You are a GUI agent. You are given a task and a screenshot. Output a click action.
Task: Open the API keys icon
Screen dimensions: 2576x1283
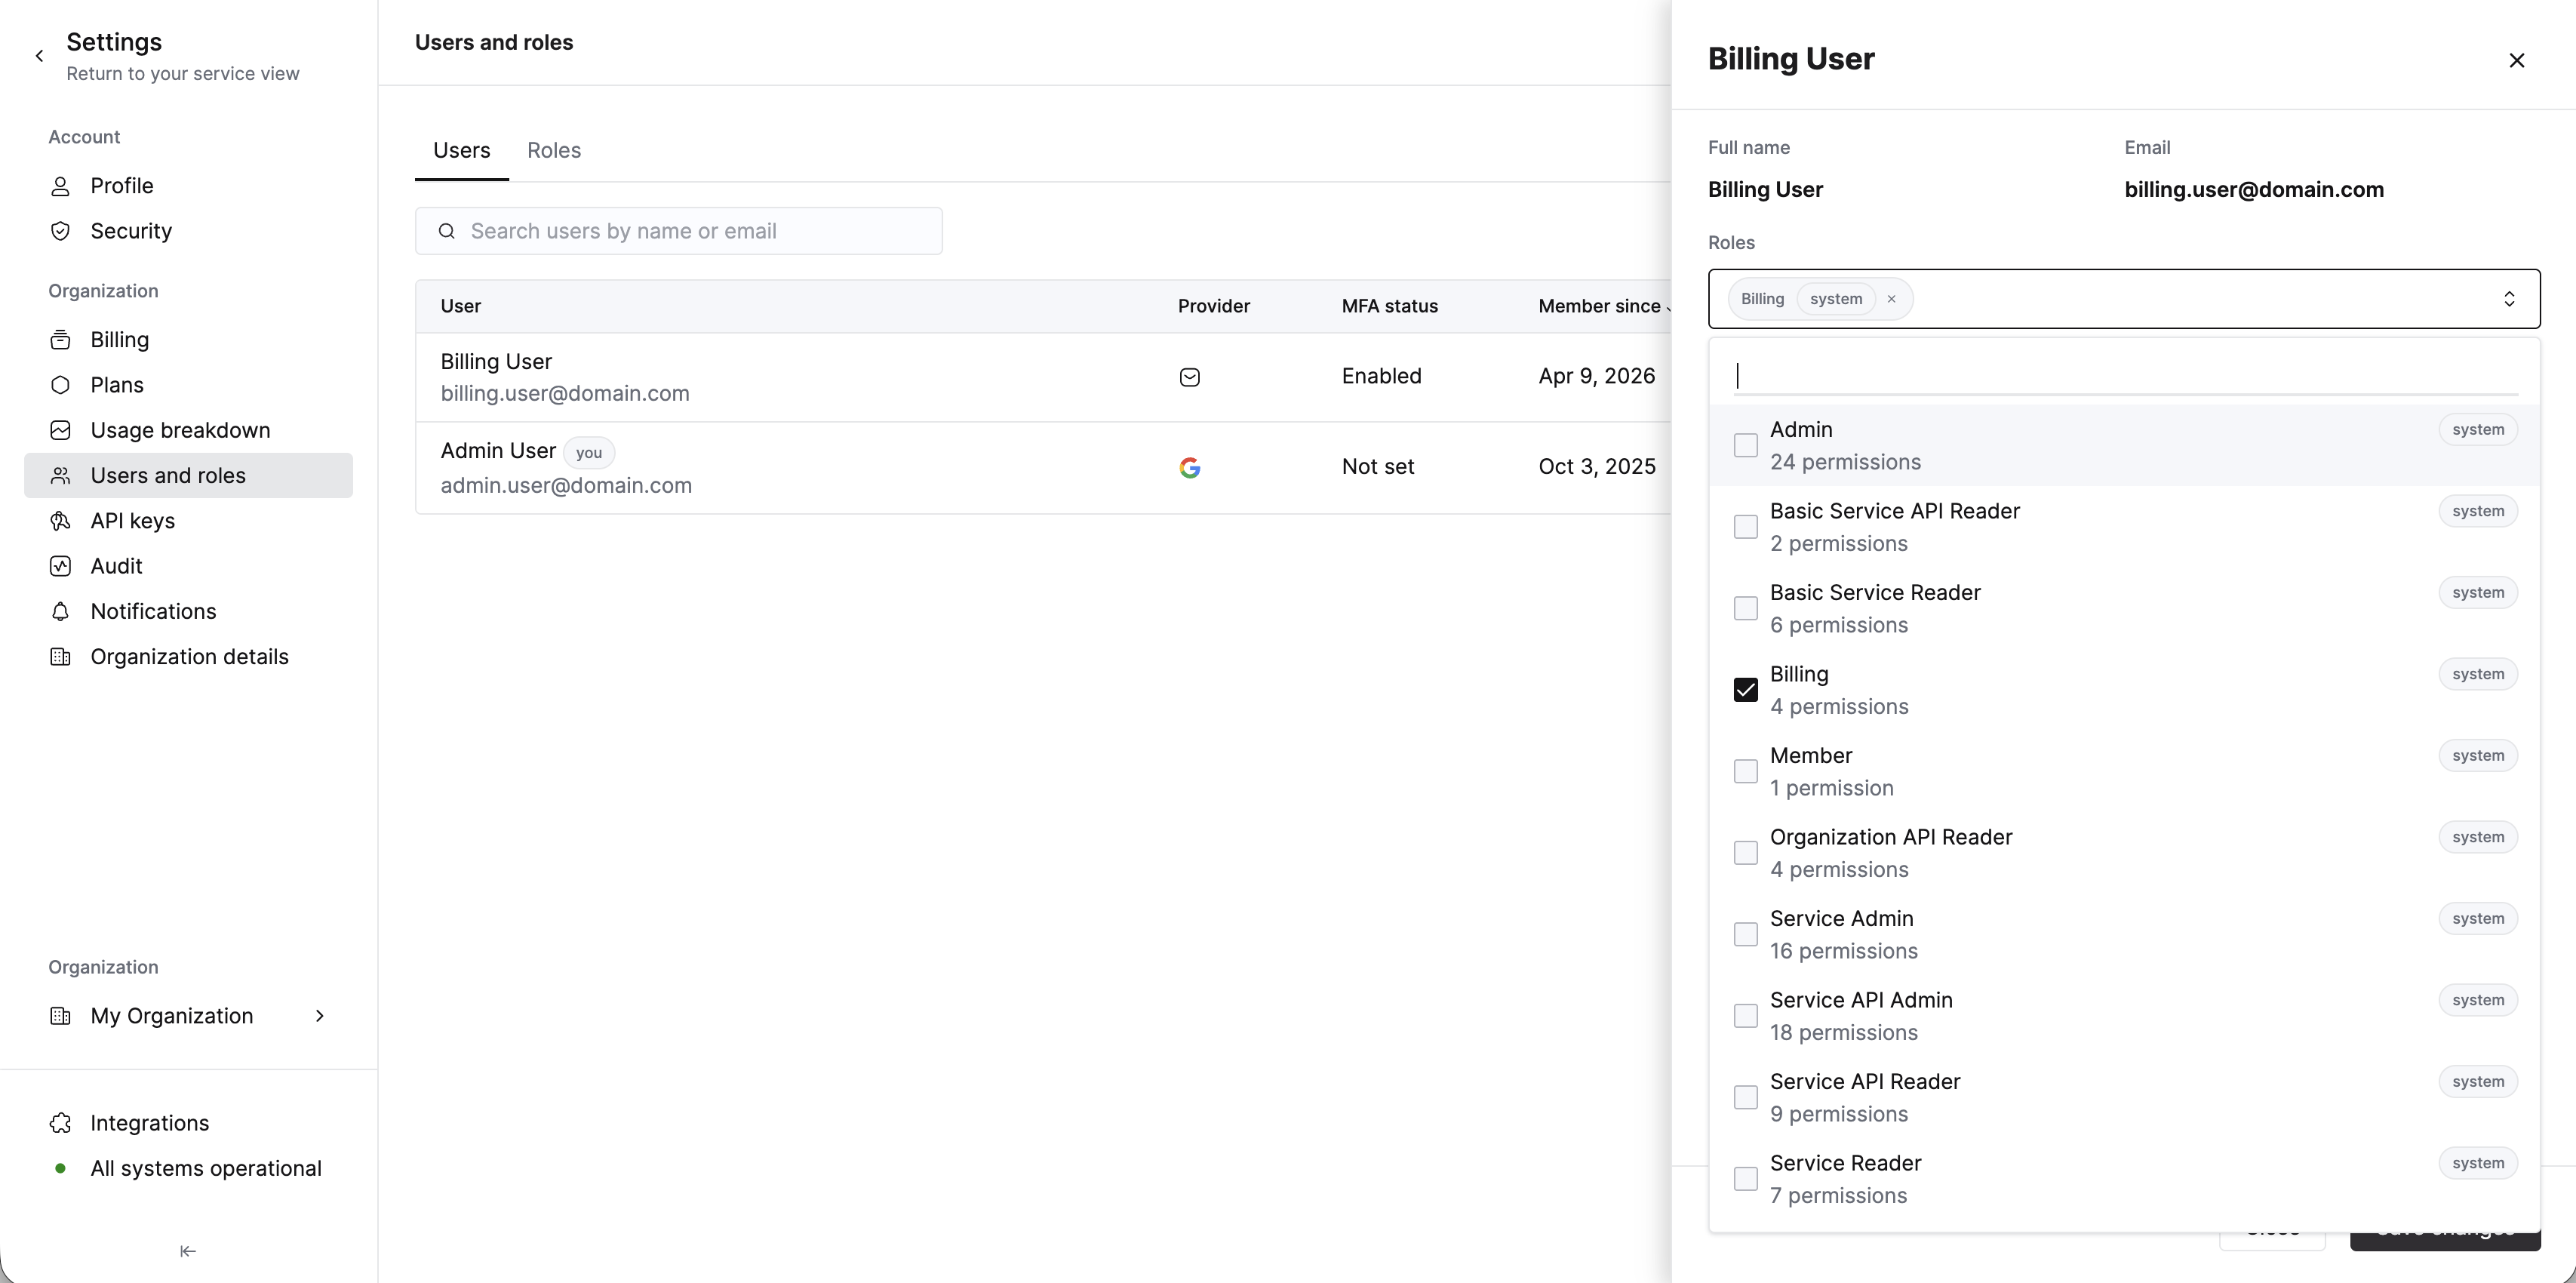coord(60,521)
